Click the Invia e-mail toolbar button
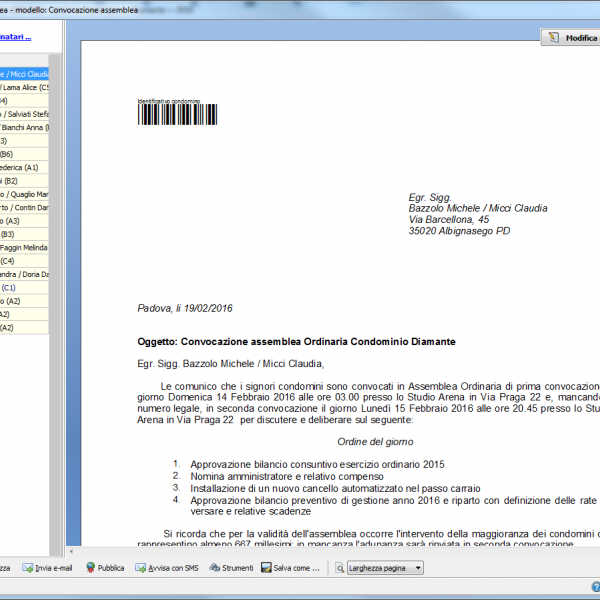Viewport: 600px width, 600px height. (47, 568)
